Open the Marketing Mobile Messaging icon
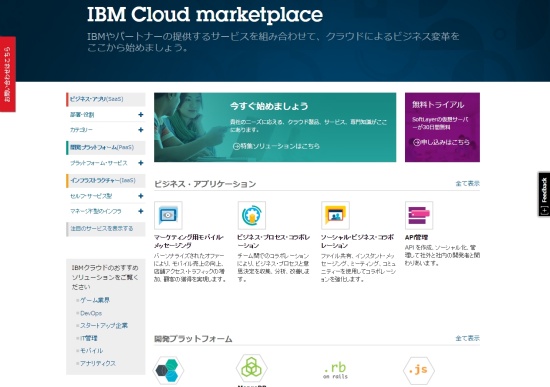 coord(168,215)
